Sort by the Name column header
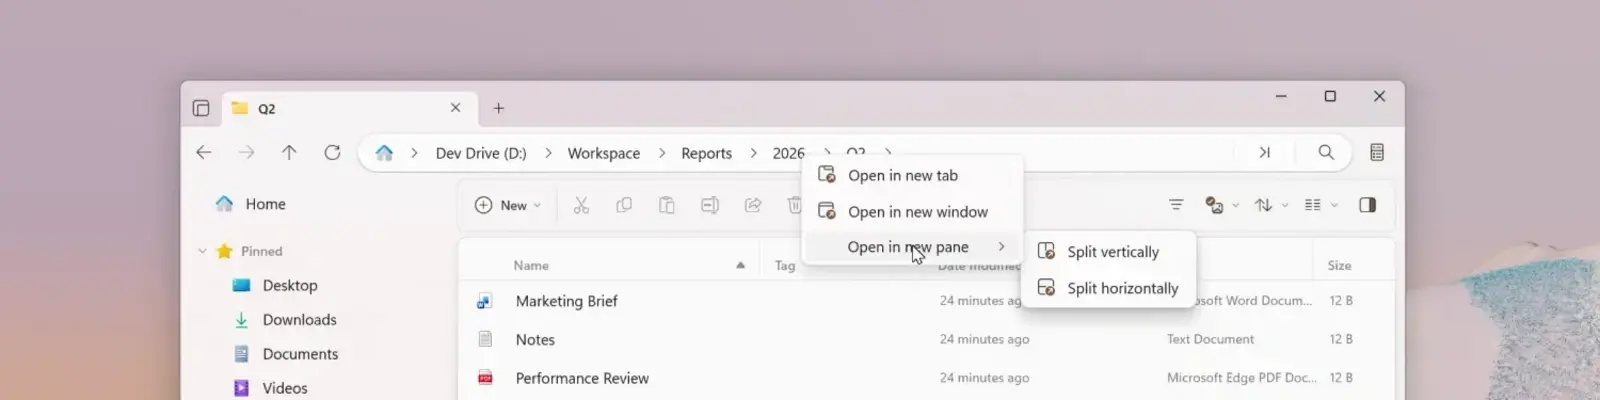Image resolution: width=1600 pixels, height=400 pixels. (x=531, y=265)
